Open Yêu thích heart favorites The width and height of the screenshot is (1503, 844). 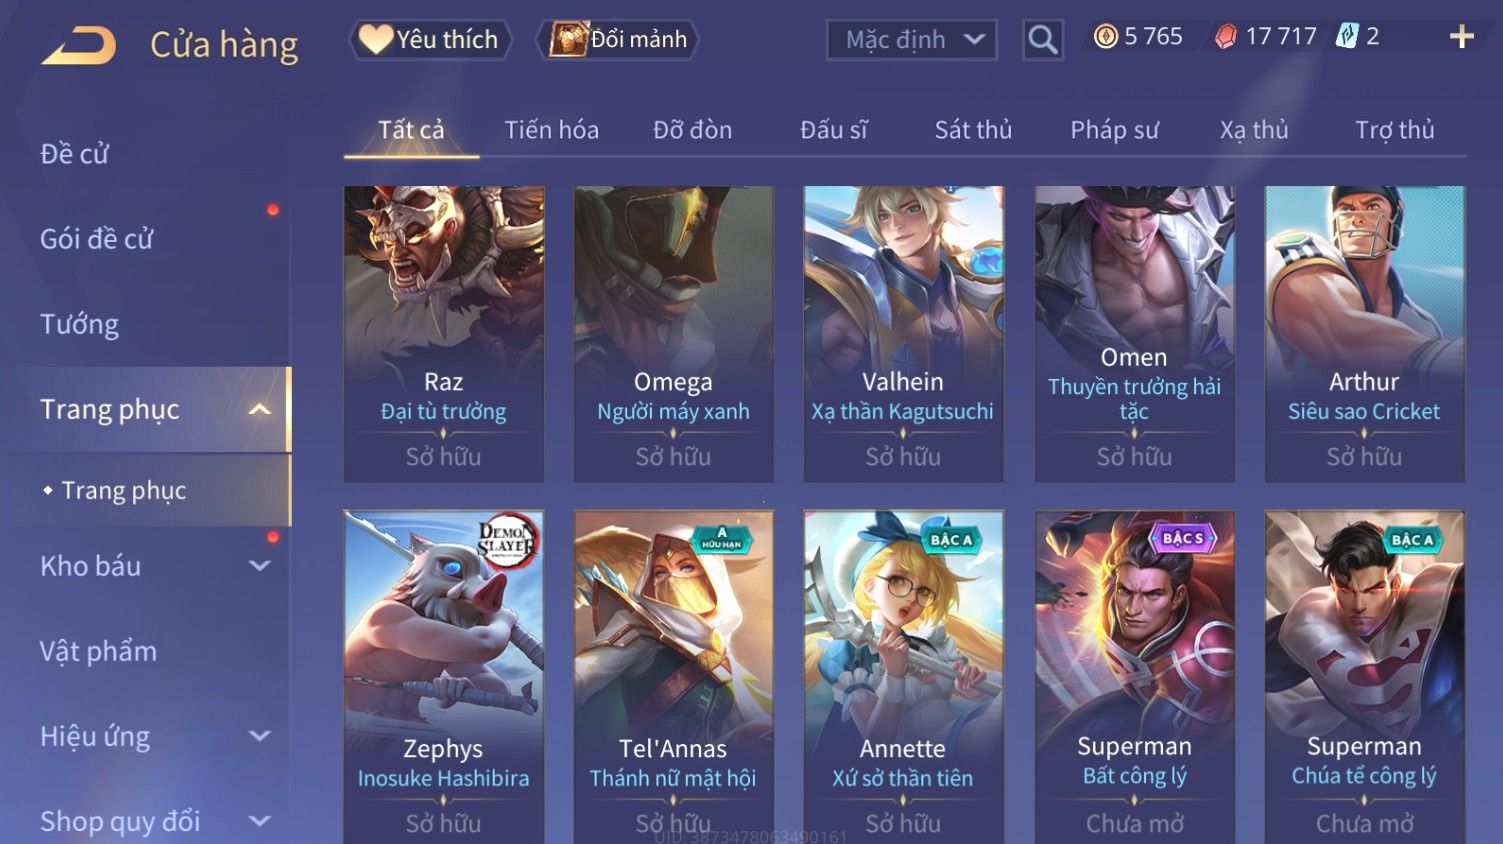pyautogui.click(x=429, y=40)
